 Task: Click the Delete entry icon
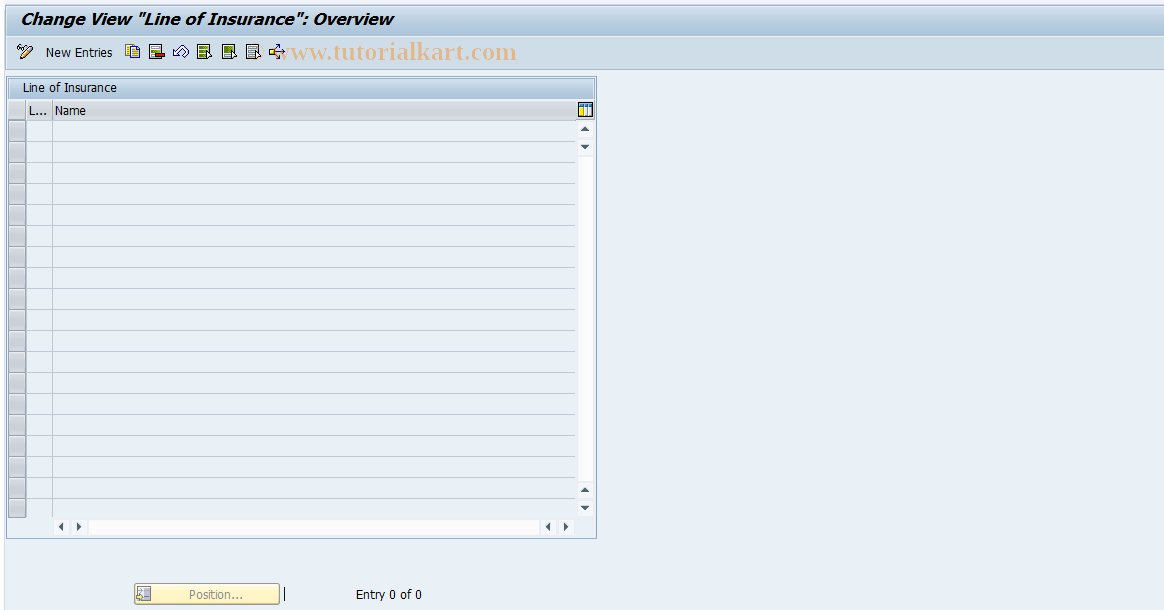click(x=157, y=52)
